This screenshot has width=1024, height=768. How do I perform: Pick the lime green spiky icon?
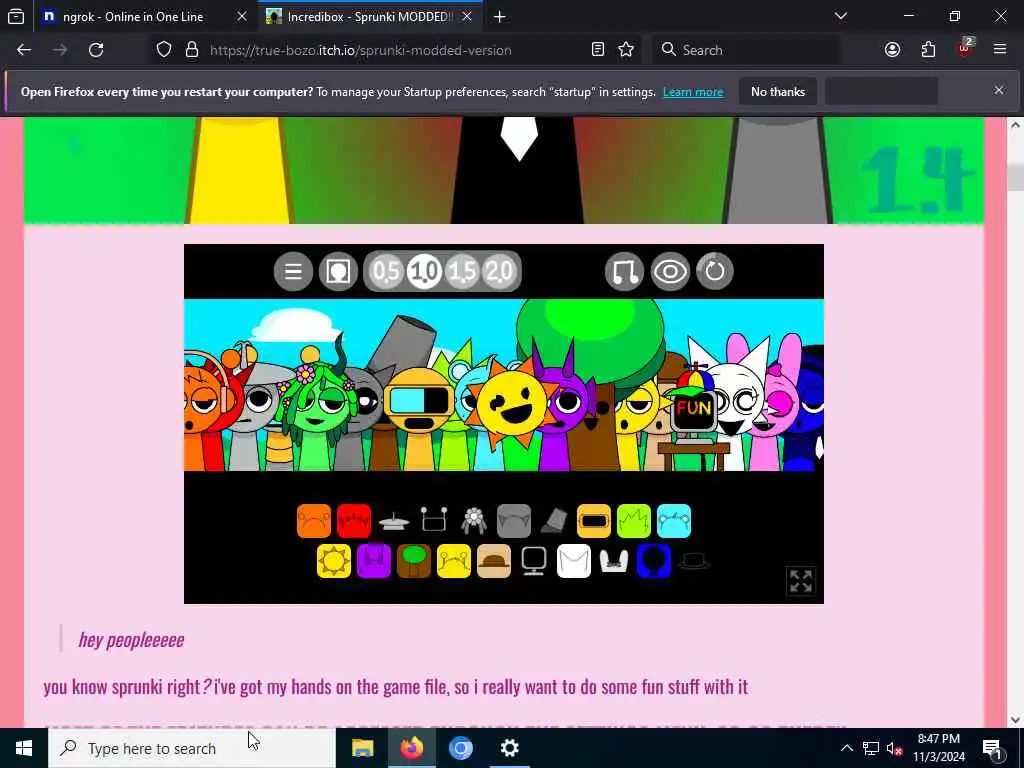point(634,521)
